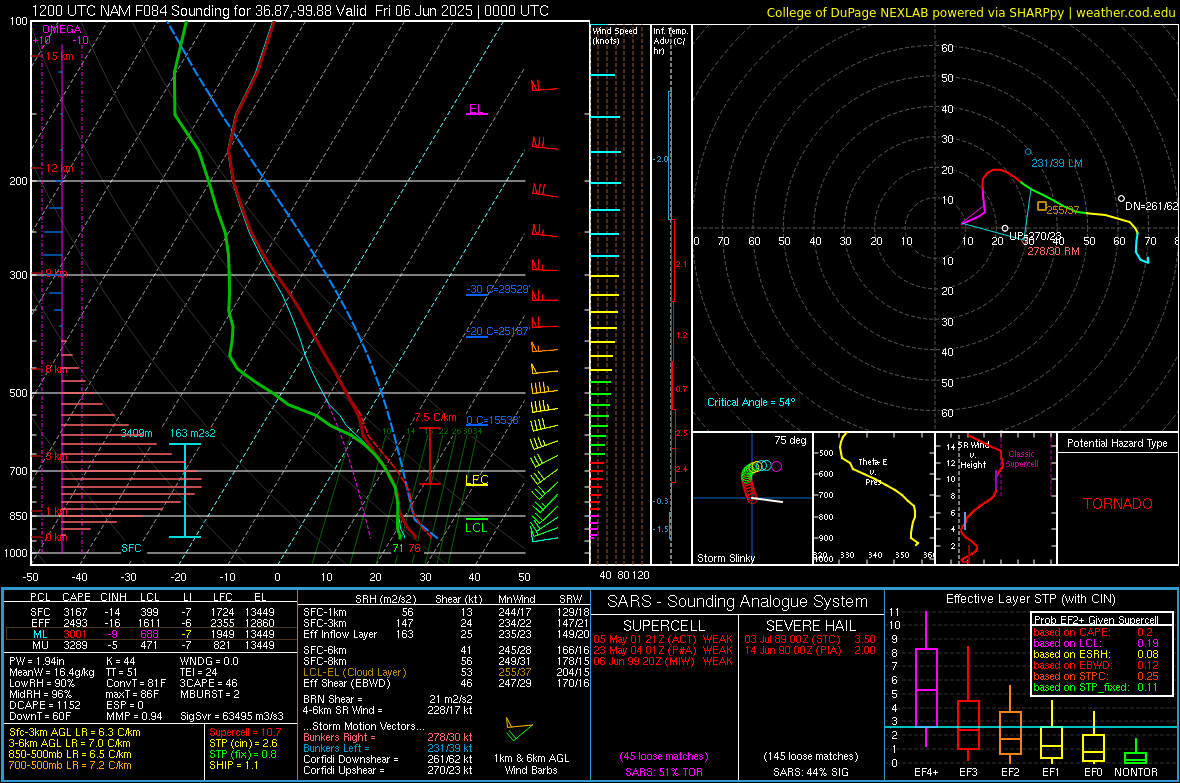The width and height of the screenshot is (1180, 783).
Task: Click the '75 deg' slinky tilt value
Action: (790, 440)
